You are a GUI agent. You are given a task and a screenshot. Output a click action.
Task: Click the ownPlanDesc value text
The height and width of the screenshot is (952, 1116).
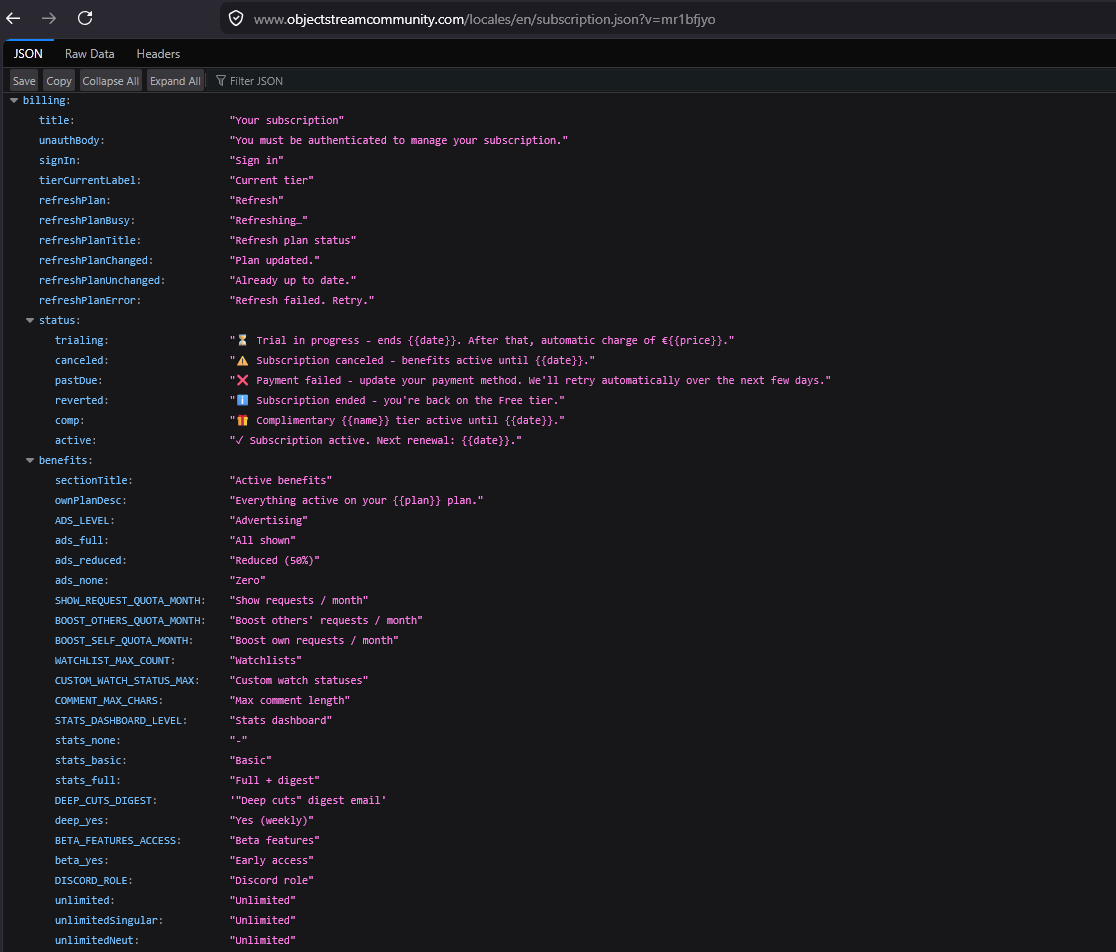tap(357, 501)
